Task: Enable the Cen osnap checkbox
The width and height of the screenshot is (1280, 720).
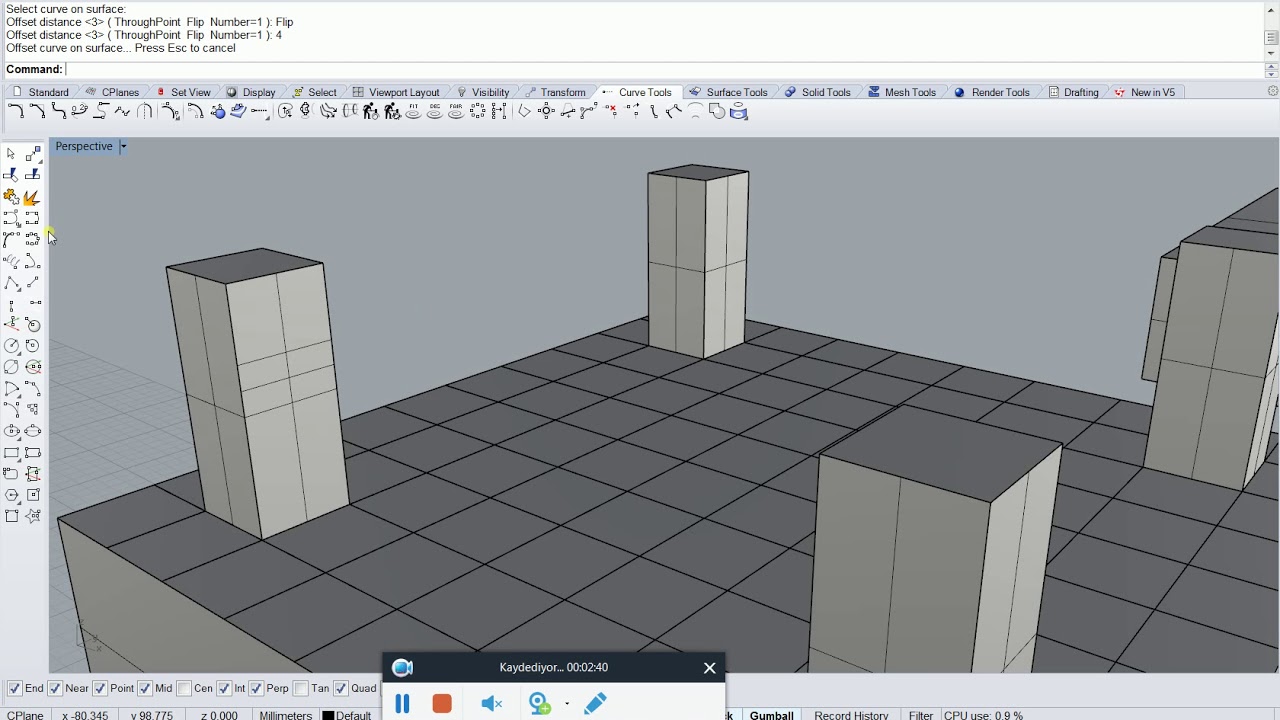Action: pos(184,688)
